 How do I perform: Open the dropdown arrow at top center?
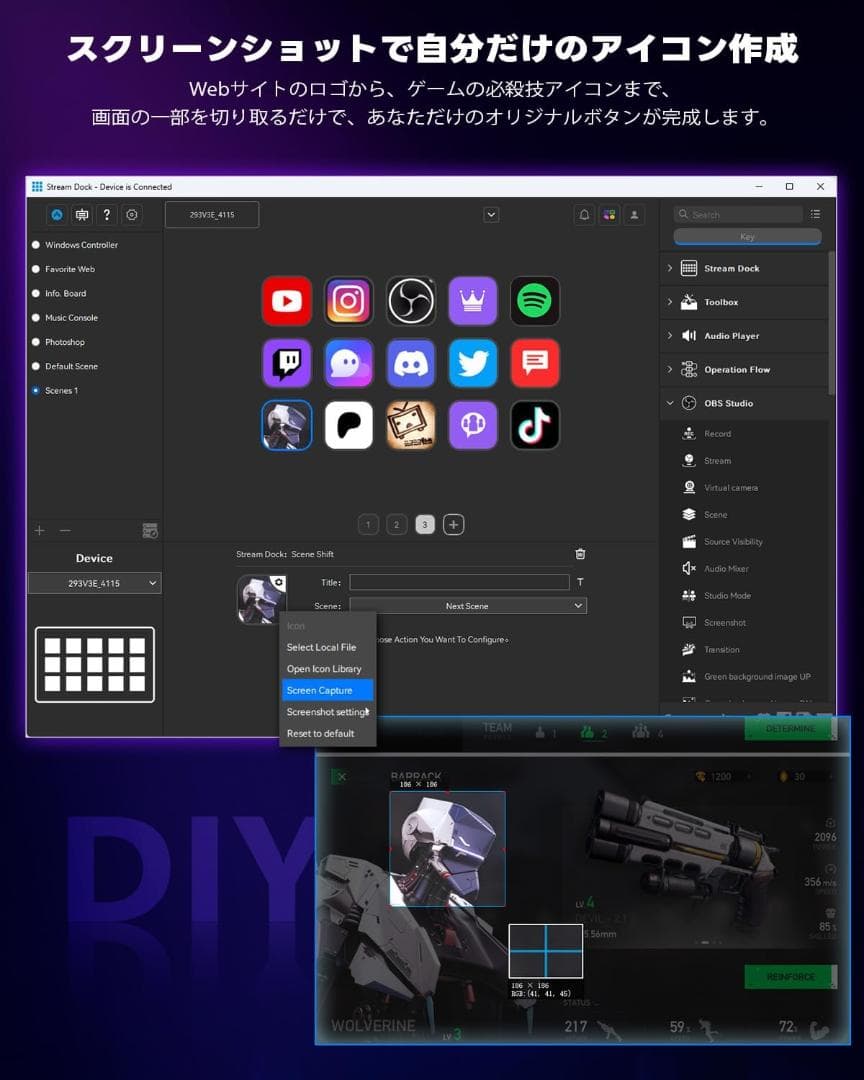coord(491,215)
